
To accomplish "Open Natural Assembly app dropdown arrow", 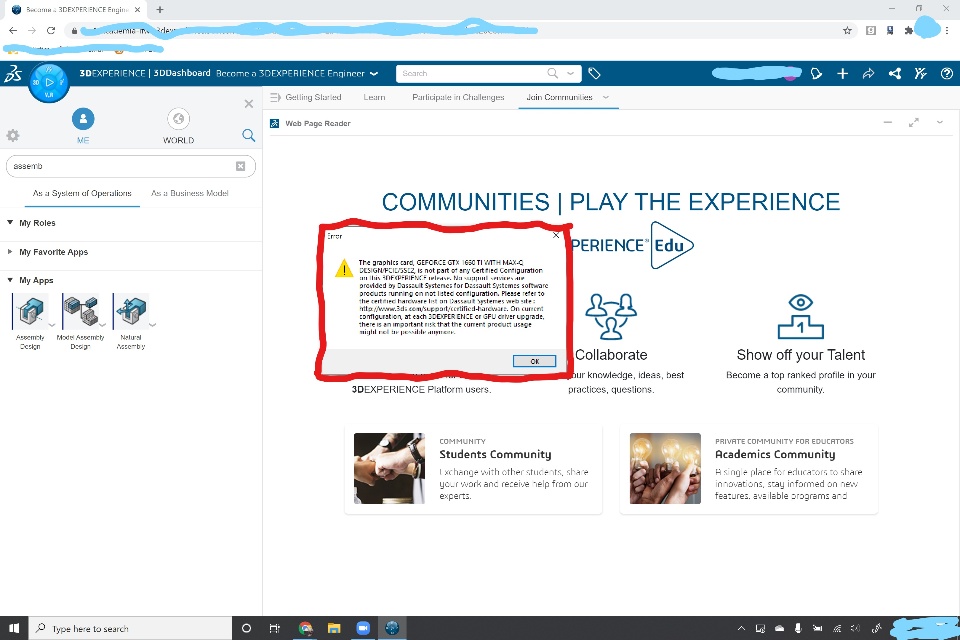I will [152, 325].
